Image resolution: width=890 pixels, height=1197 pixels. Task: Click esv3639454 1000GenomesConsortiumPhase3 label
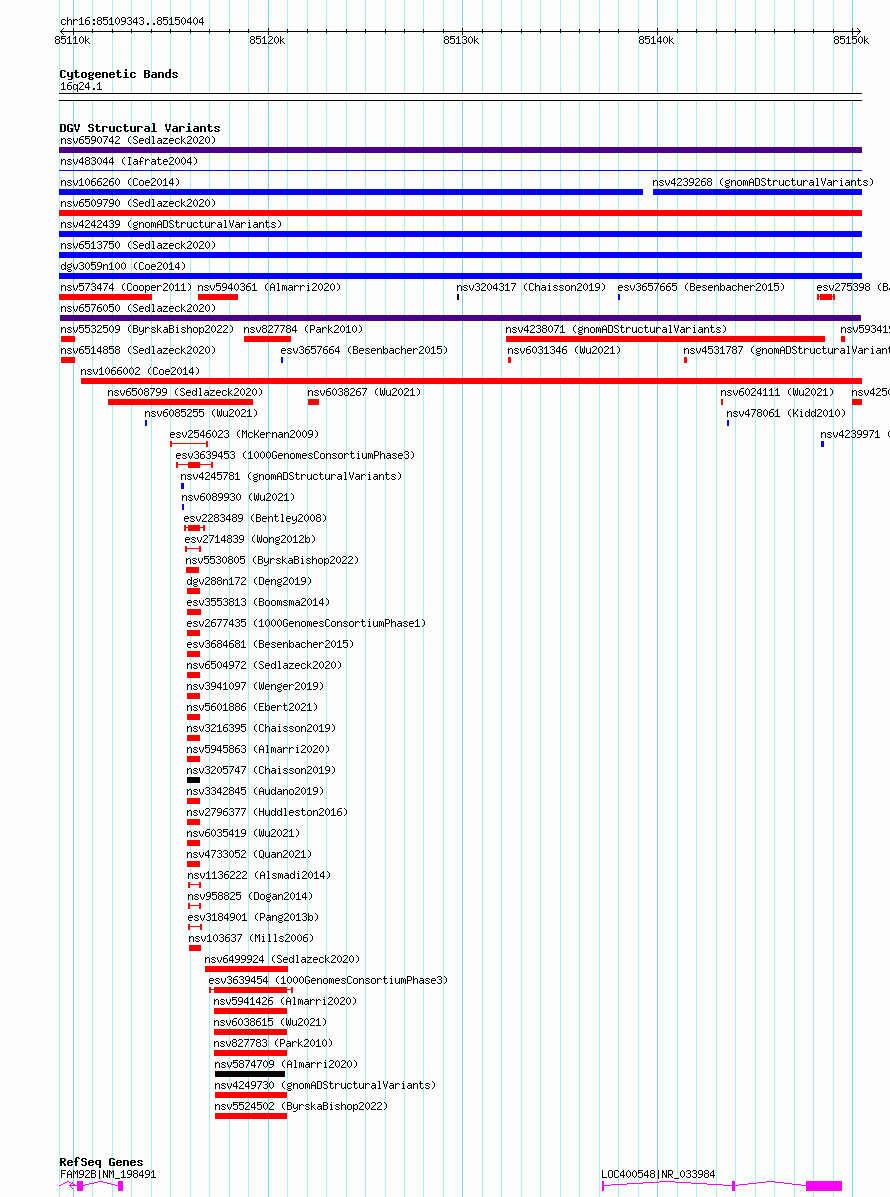(x=328, y=980)
